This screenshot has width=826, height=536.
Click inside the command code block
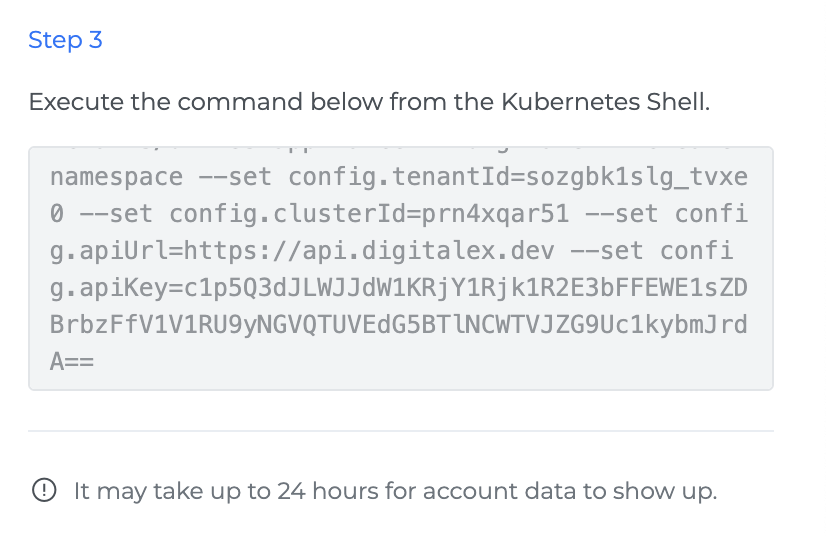point(400,270)
